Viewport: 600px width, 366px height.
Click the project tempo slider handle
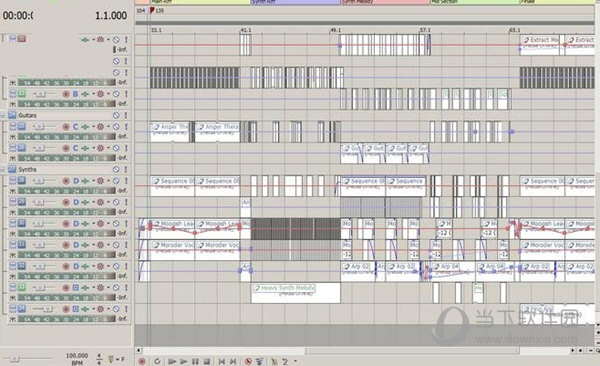tap(14, 359)
